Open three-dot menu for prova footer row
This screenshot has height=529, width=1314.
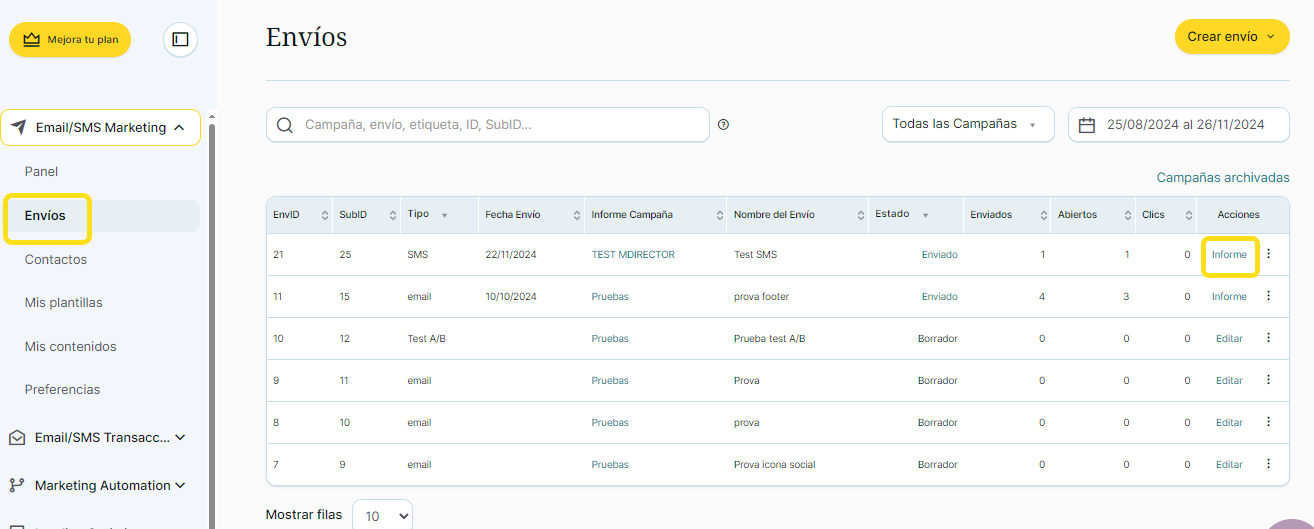[x=1268, y=296]
